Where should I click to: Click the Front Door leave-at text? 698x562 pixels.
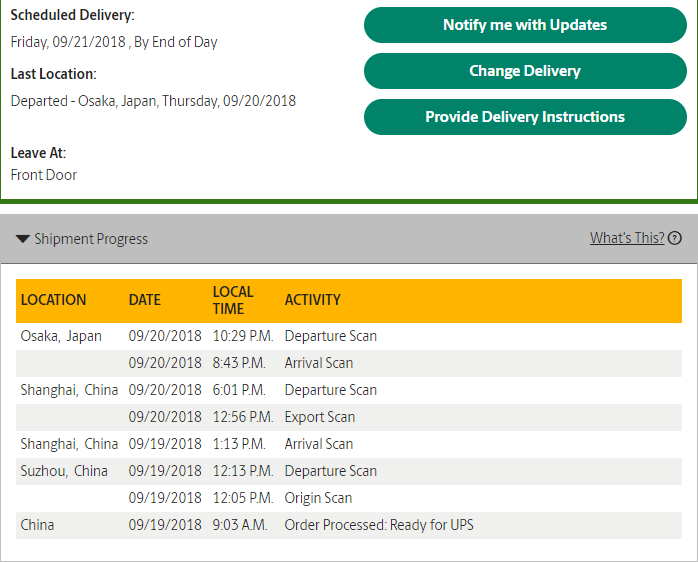tap(44, 175)
